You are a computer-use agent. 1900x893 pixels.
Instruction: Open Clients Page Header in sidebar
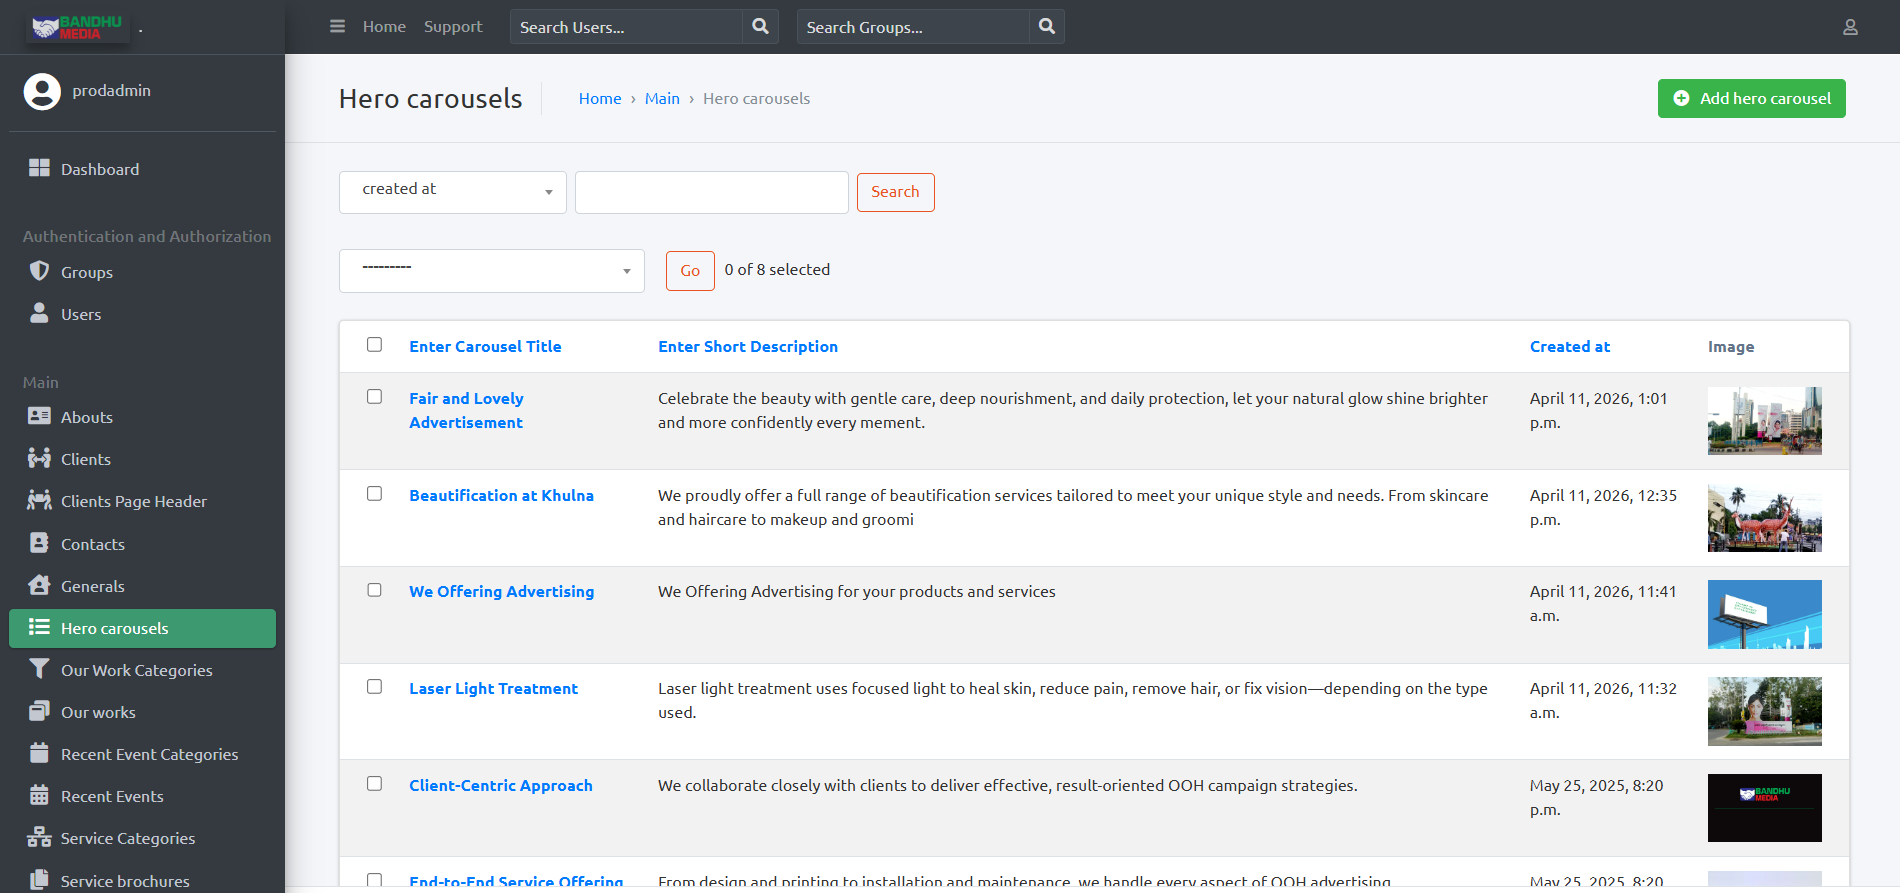[133, 501]
